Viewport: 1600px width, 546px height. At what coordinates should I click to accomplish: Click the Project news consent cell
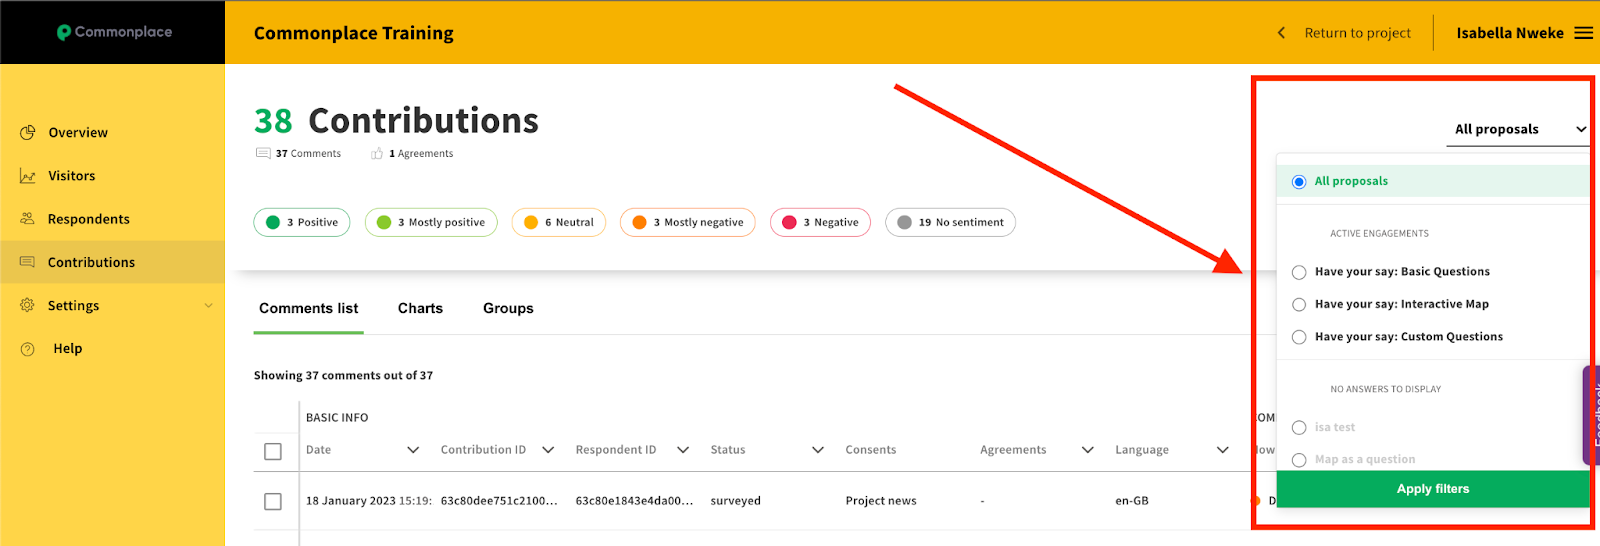pyautogui.click(x=881, y=501)
